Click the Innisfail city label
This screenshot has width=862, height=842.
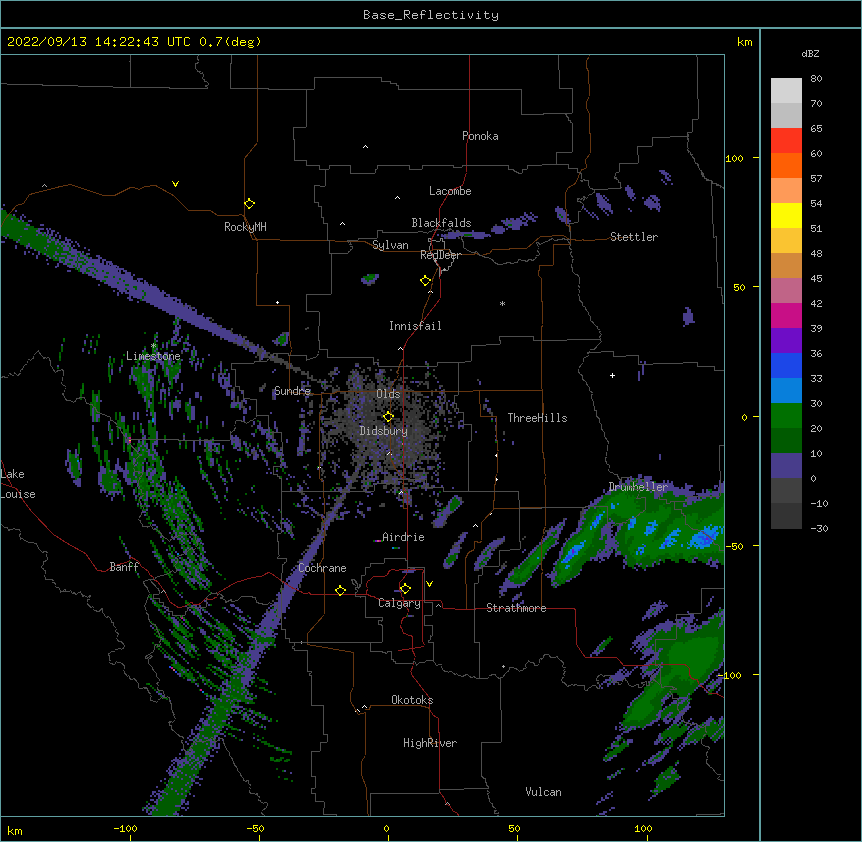pyautogui.click(x=415, y=326)
